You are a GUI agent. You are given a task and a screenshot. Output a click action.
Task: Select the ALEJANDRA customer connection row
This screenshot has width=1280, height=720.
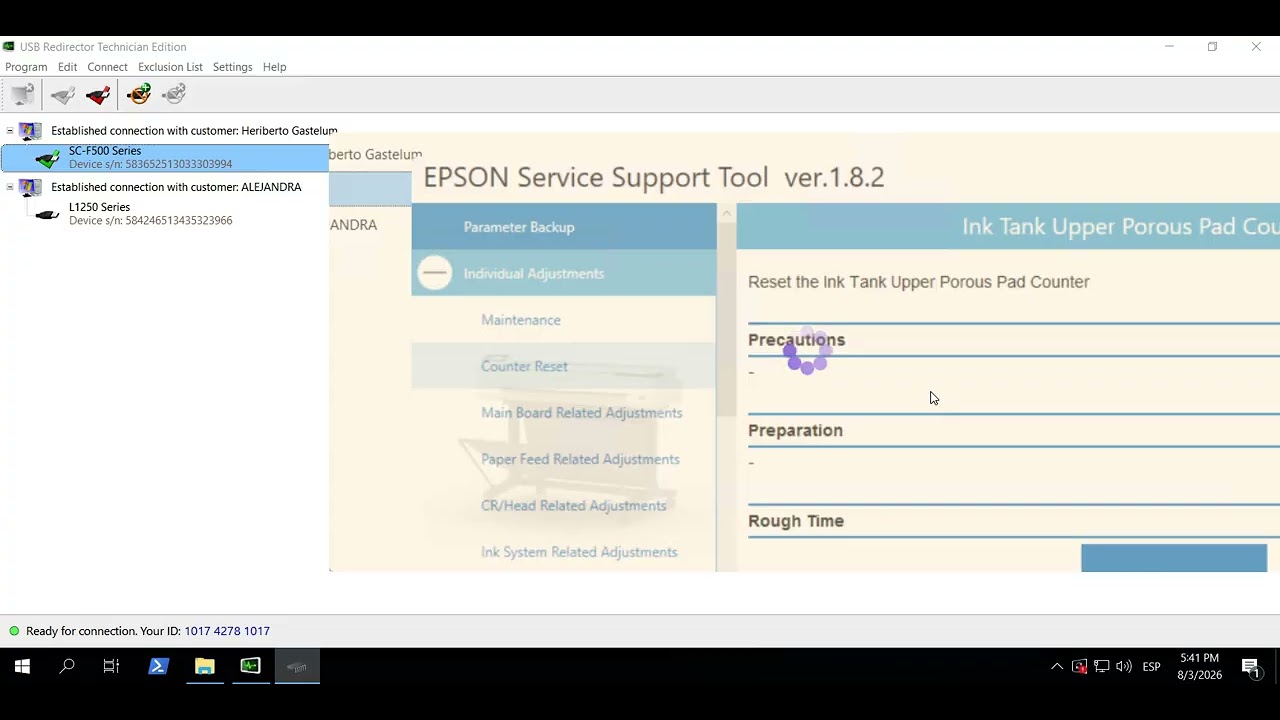tap(176, 187)
